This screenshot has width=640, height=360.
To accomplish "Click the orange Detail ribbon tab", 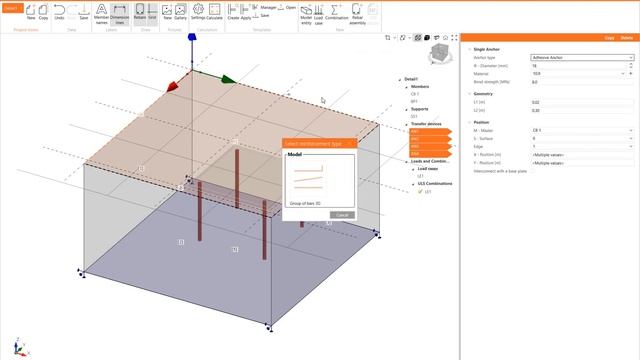I will click(x=13, y=8).
